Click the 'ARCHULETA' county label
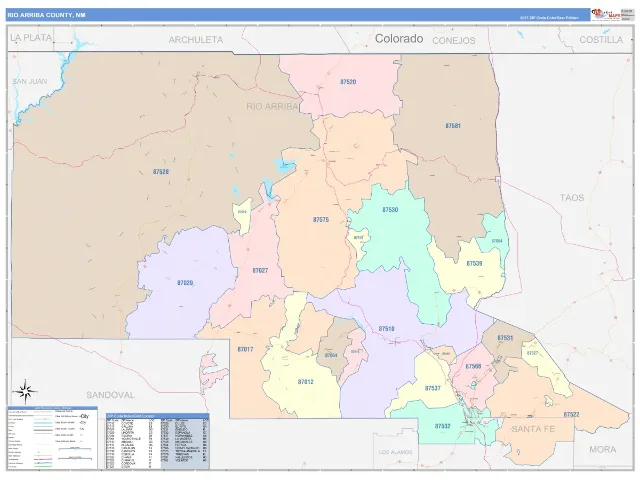 coord(196,40)
